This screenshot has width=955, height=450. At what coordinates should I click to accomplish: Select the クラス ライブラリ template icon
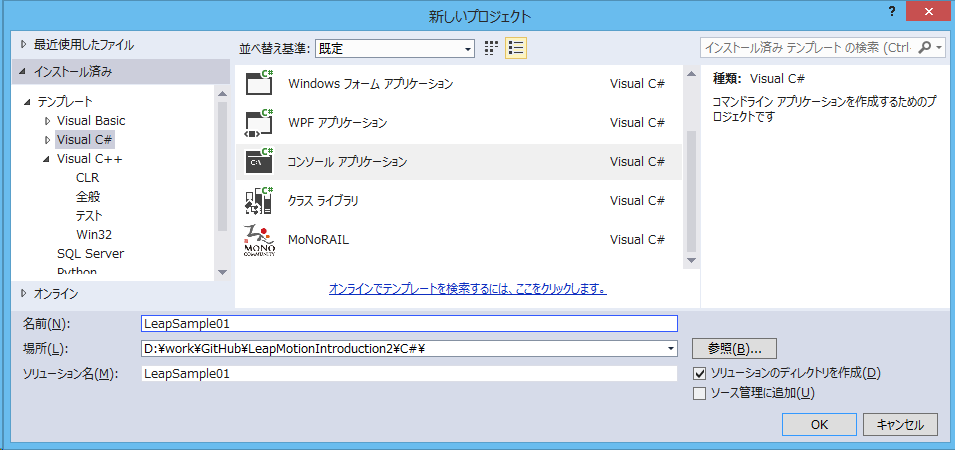(x=260, y=200)
